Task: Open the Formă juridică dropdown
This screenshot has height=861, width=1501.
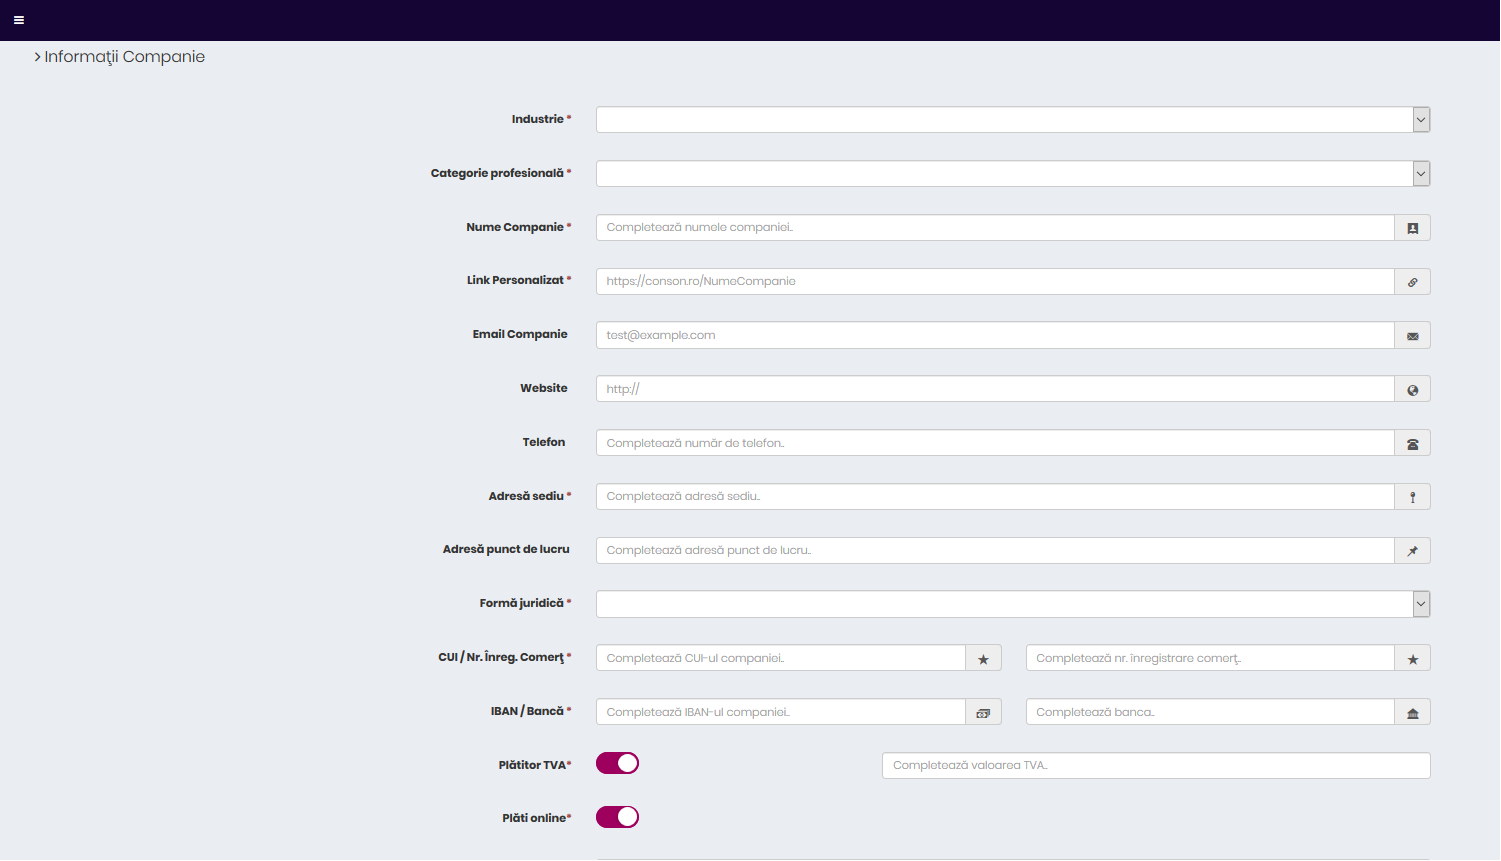Action: 1012,604
